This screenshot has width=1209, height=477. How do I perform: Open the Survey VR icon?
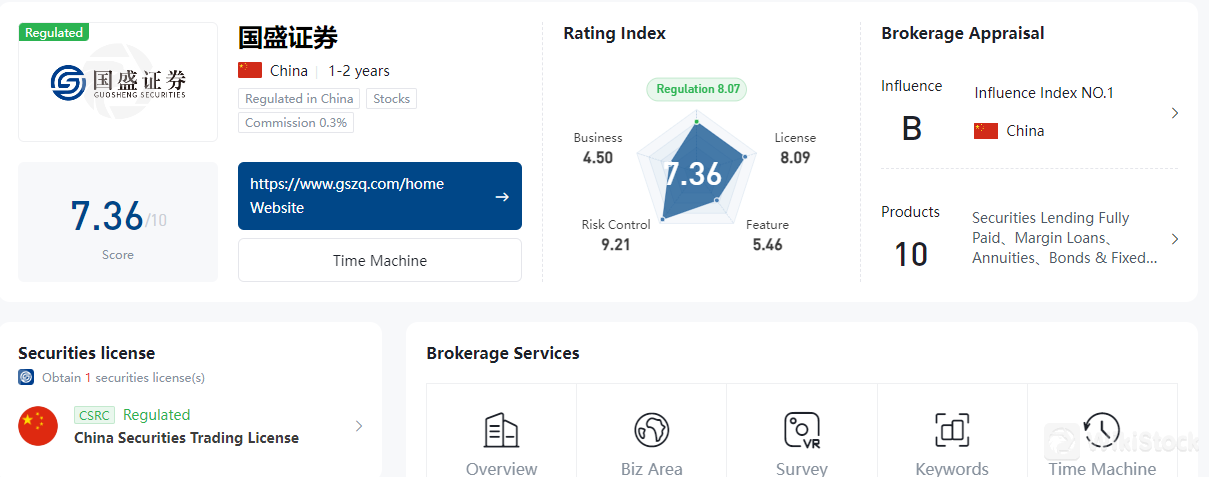[x=801, y=430]
